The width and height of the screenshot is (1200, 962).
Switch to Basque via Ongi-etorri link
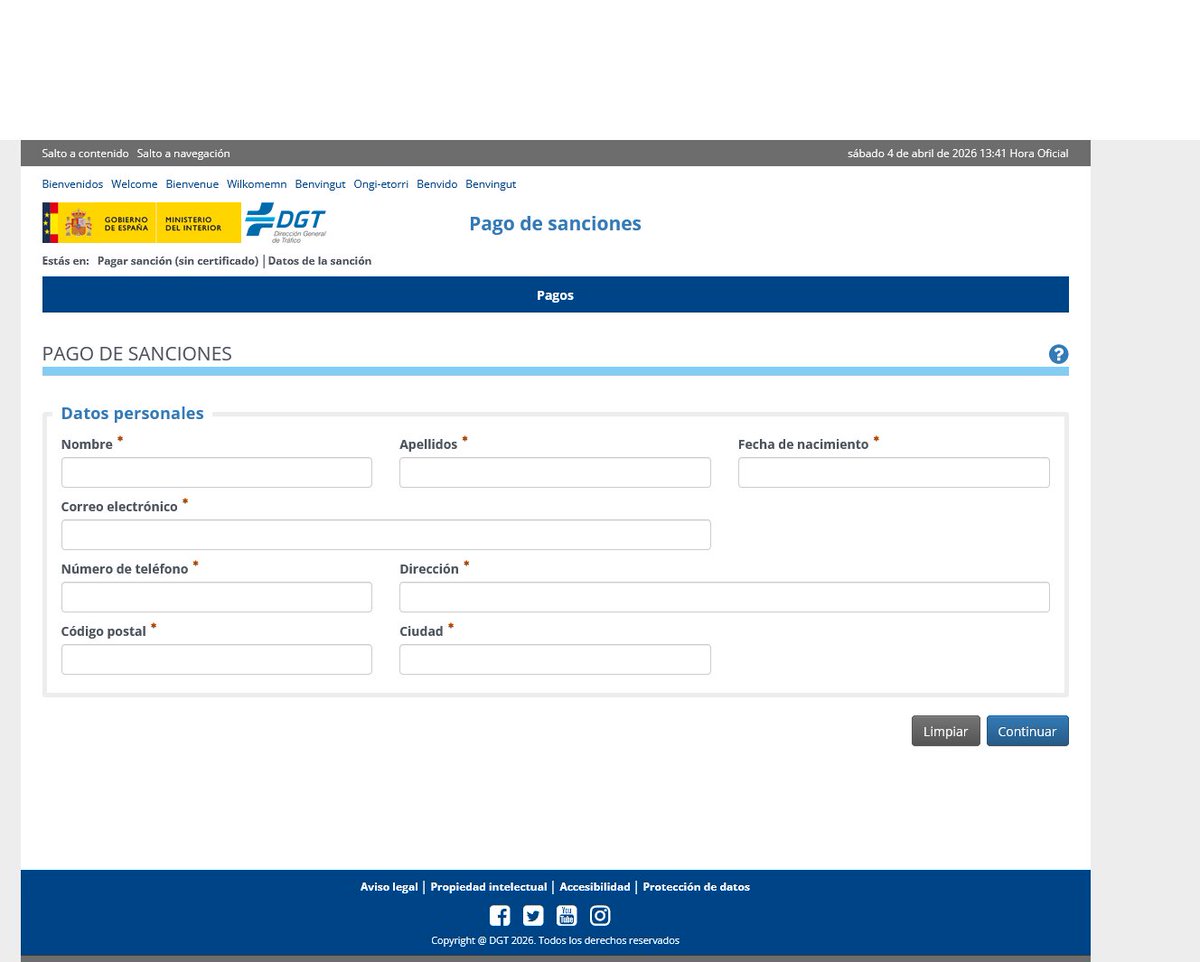(x=381, y=184)
